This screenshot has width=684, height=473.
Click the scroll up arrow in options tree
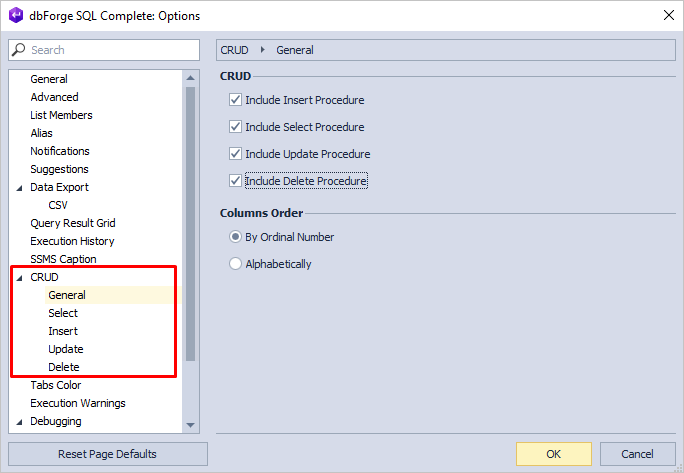pyautogui.click(x=191, y=78)
